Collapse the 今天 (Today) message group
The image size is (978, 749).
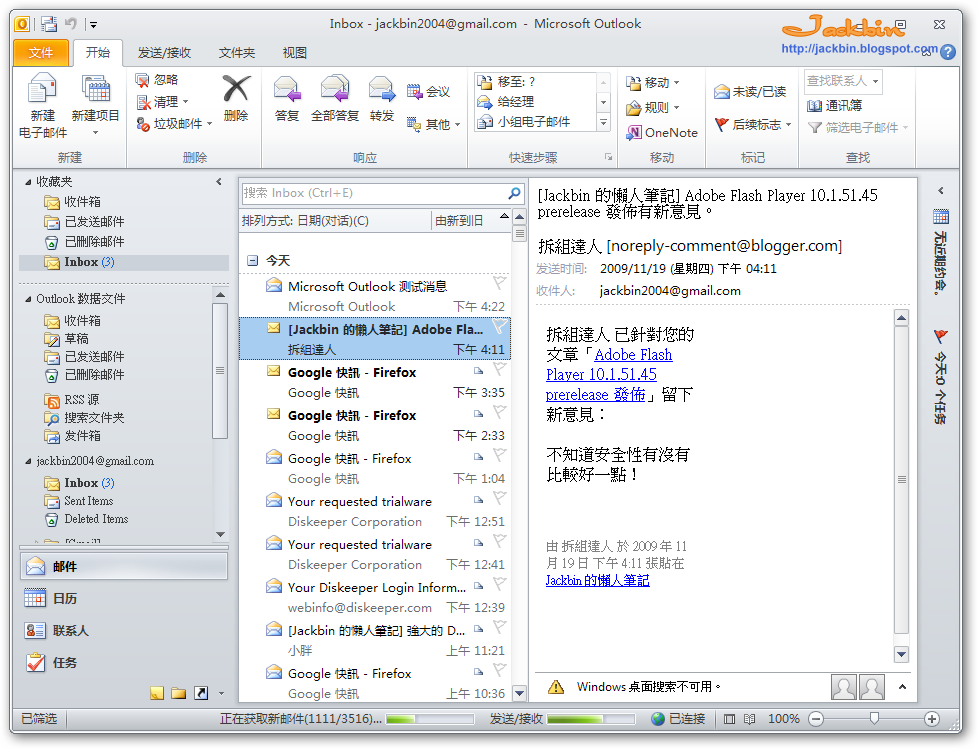[x=253, y=261]
